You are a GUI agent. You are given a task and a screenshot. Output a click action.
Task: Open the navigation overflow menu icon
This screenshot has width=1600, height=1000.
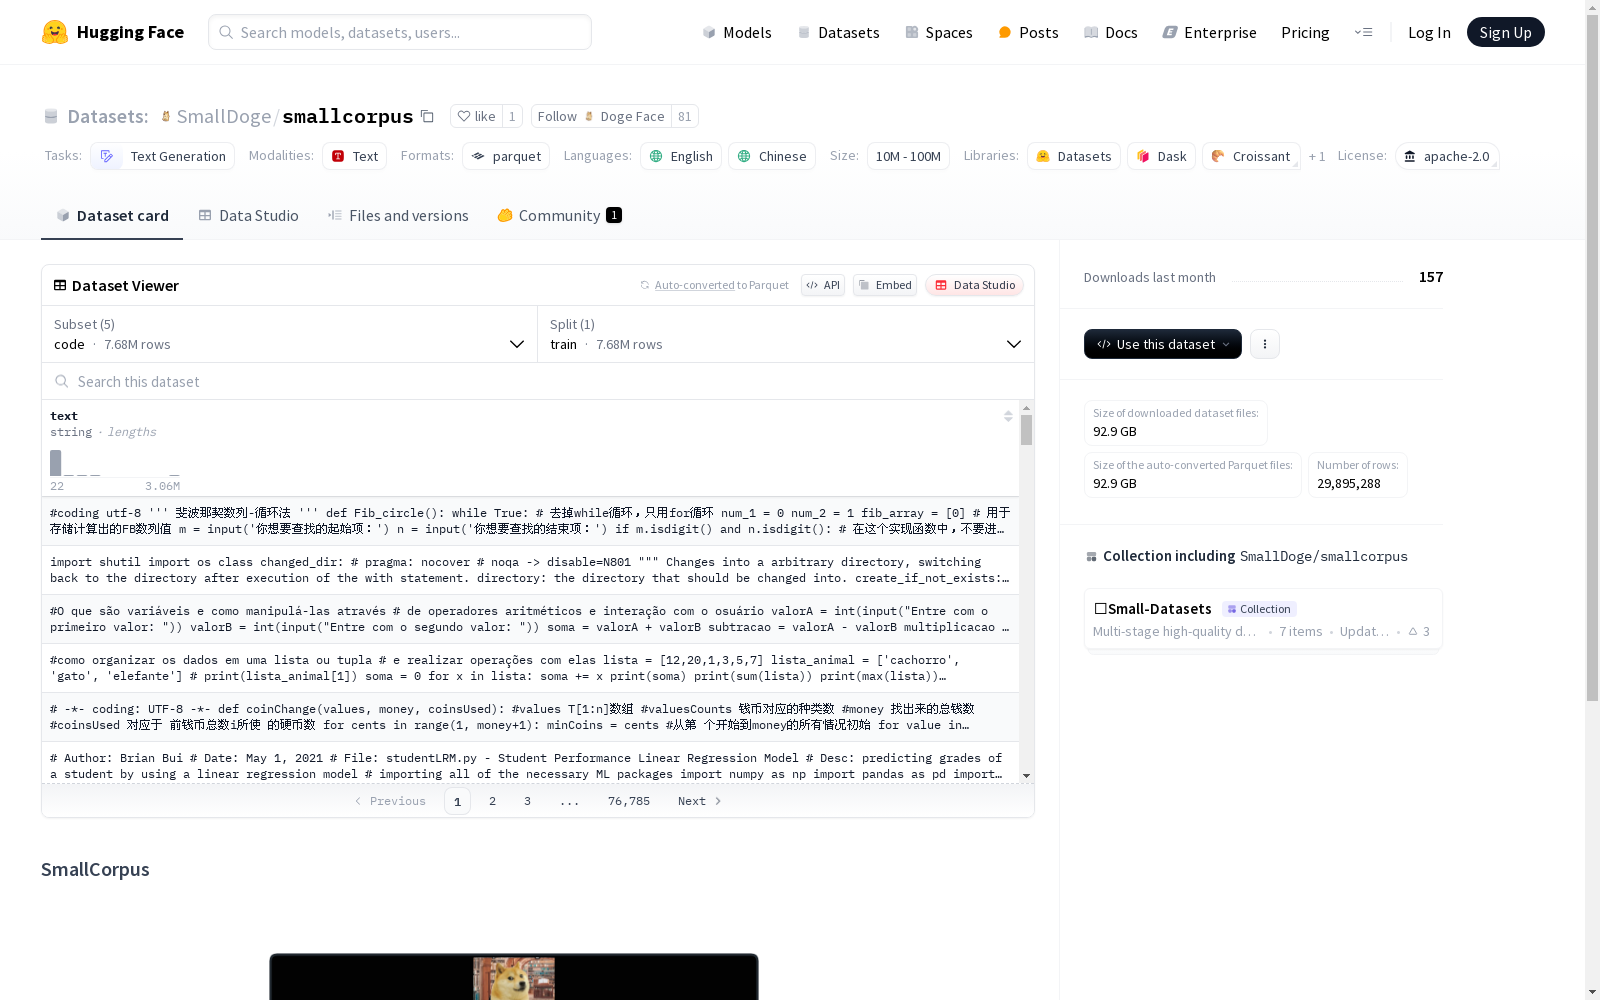(x=1363, y=32)
